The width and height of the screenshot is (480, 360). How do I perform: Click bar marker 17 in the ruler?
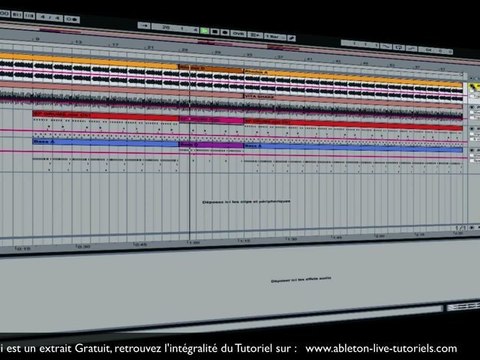pyautogui.click(x=115, y=45)
